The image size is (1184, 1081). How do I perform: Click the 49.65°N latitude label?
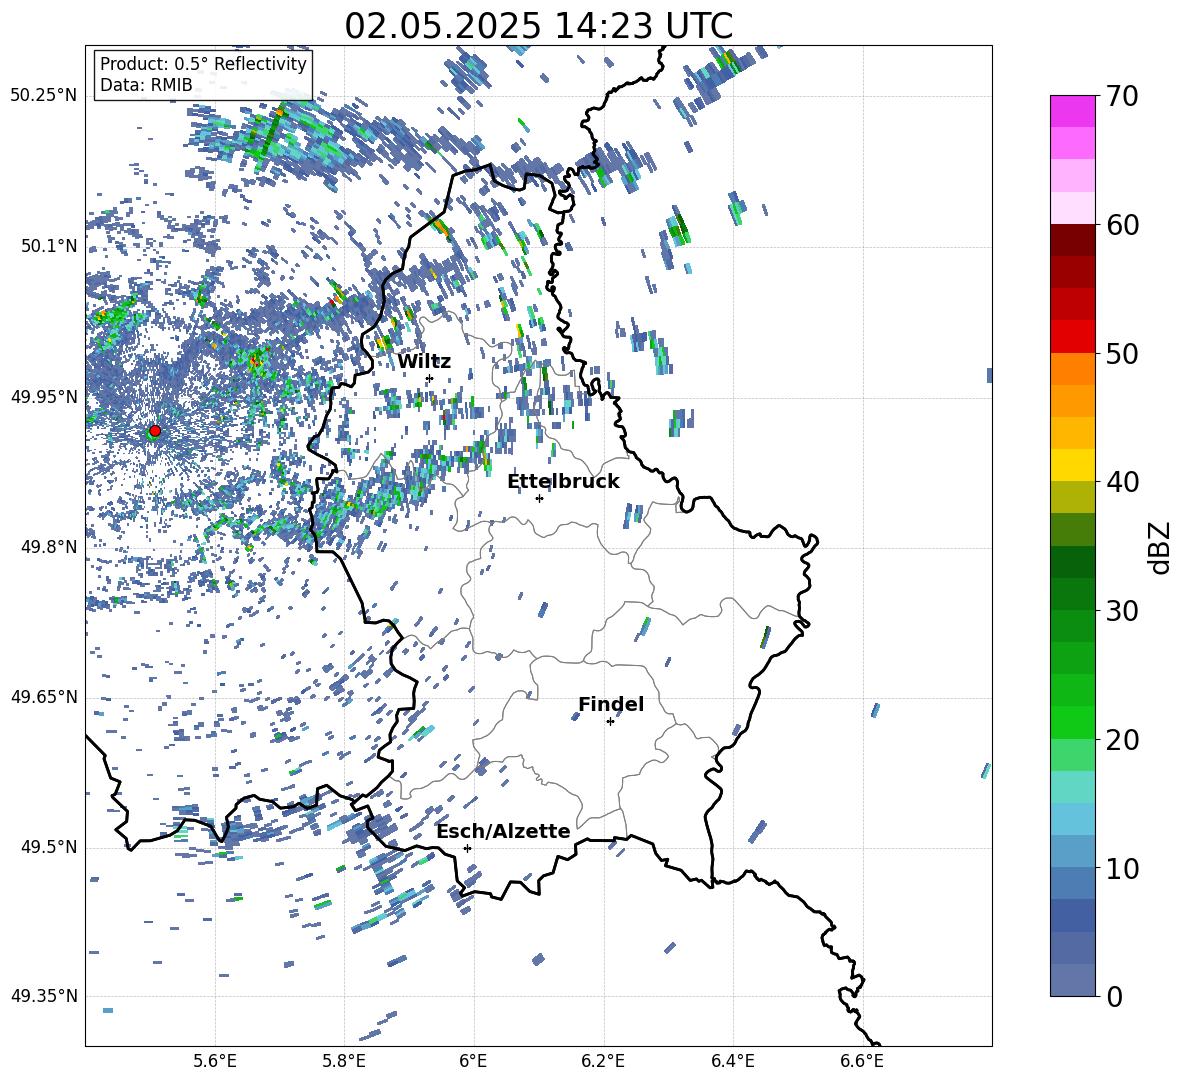[45, 697]
